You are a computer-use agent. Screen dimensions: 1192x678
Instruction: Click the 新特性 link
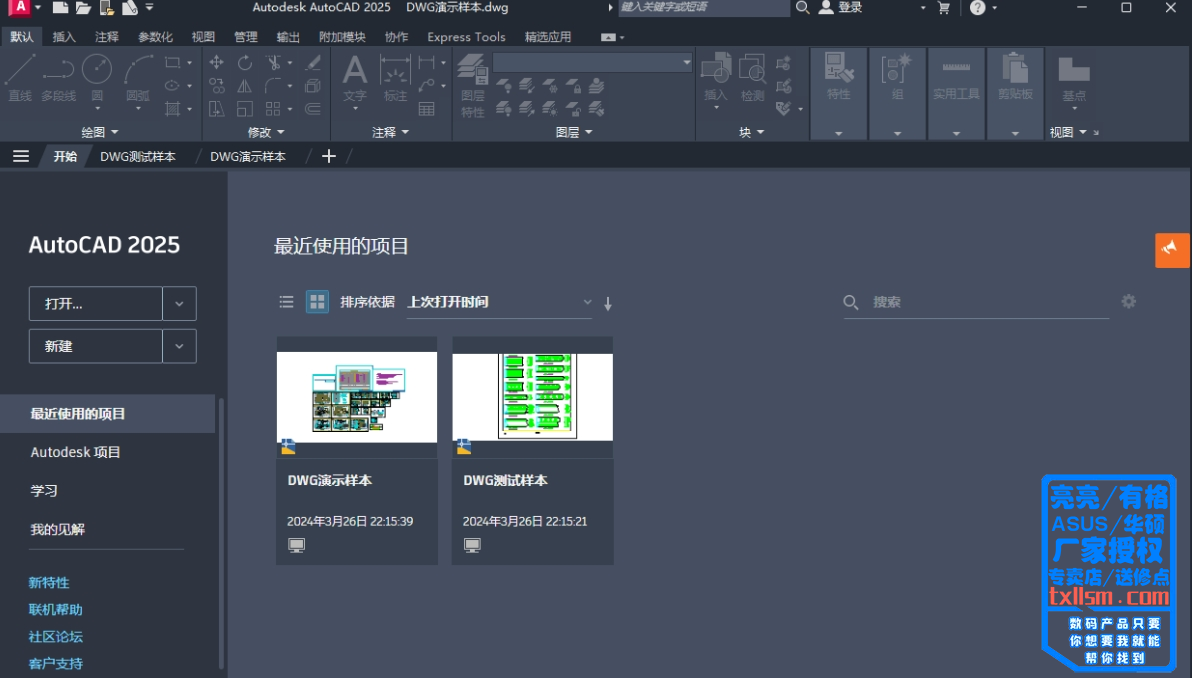(49, 582)
